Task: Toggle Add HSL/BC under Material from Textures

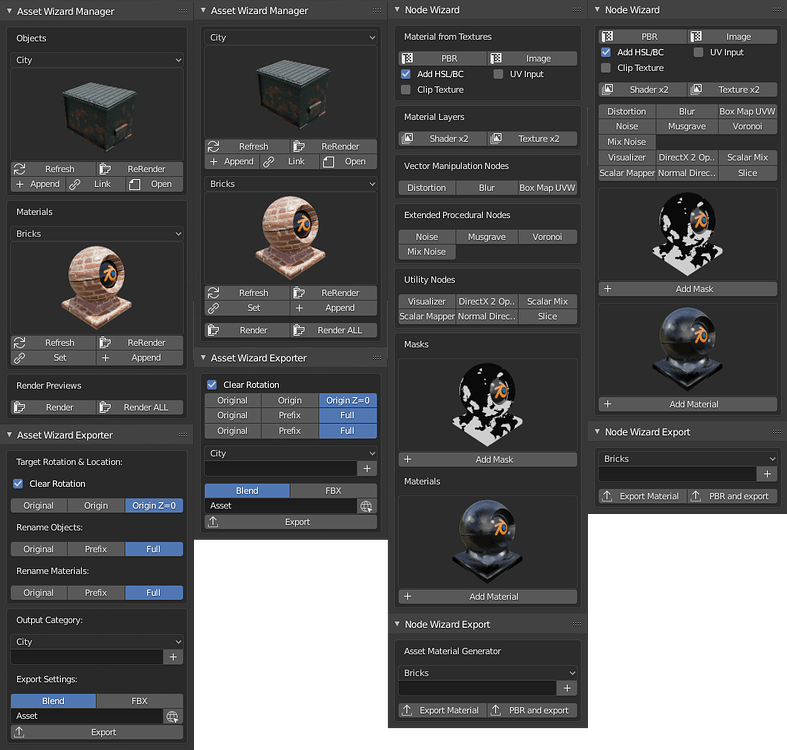Action: 406,74
